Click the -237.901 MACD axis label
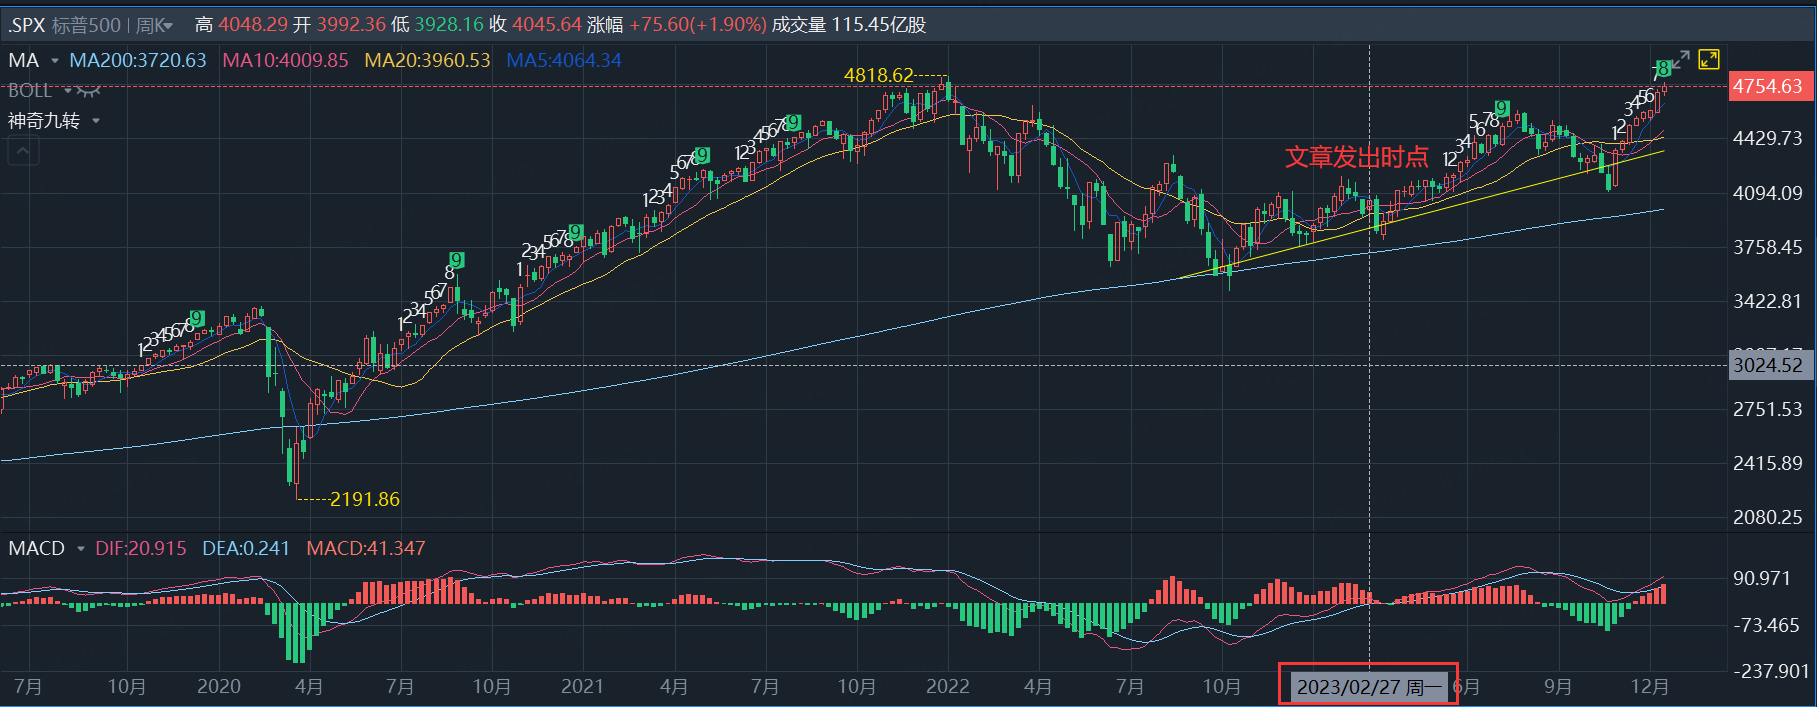The image size is (1817, 707). click(x=1771, y=671)
